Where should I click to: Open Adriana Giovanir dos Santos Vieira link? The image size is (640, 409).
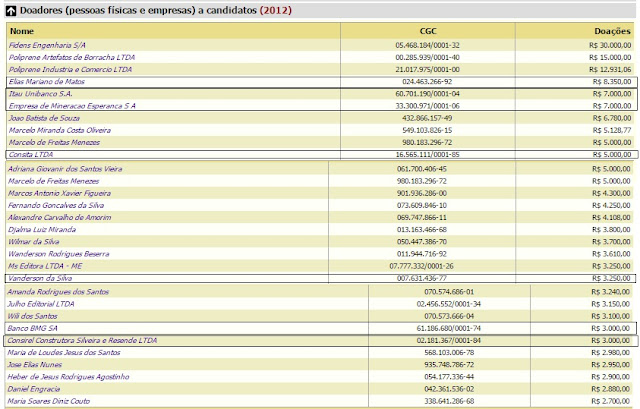click(65, 169)
